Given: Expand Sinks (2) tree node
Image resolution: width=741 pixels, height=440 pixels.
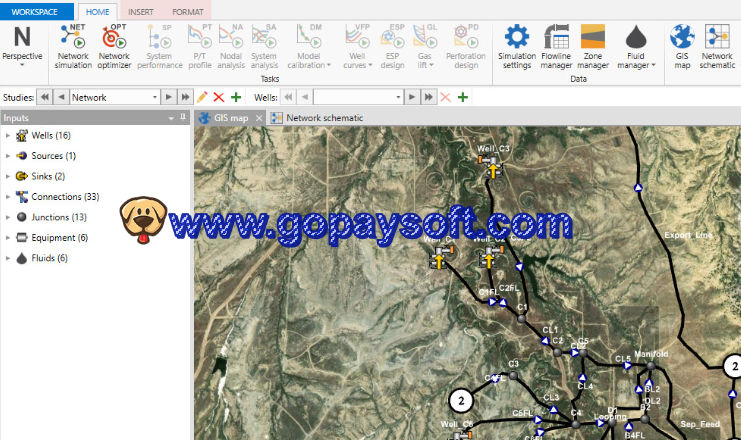Looking at the screenshot, I should 8,176.
